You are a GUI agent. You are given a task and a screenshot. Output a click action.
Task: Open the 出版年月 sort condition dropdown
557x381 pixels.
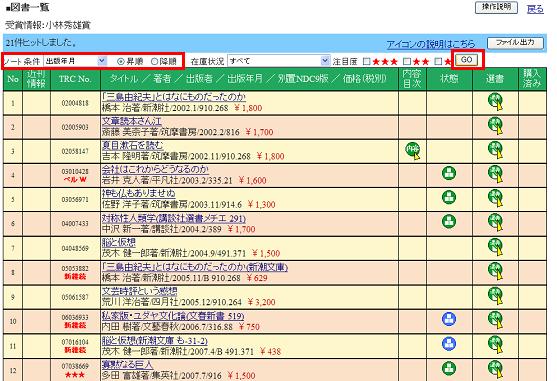(75, 61)
